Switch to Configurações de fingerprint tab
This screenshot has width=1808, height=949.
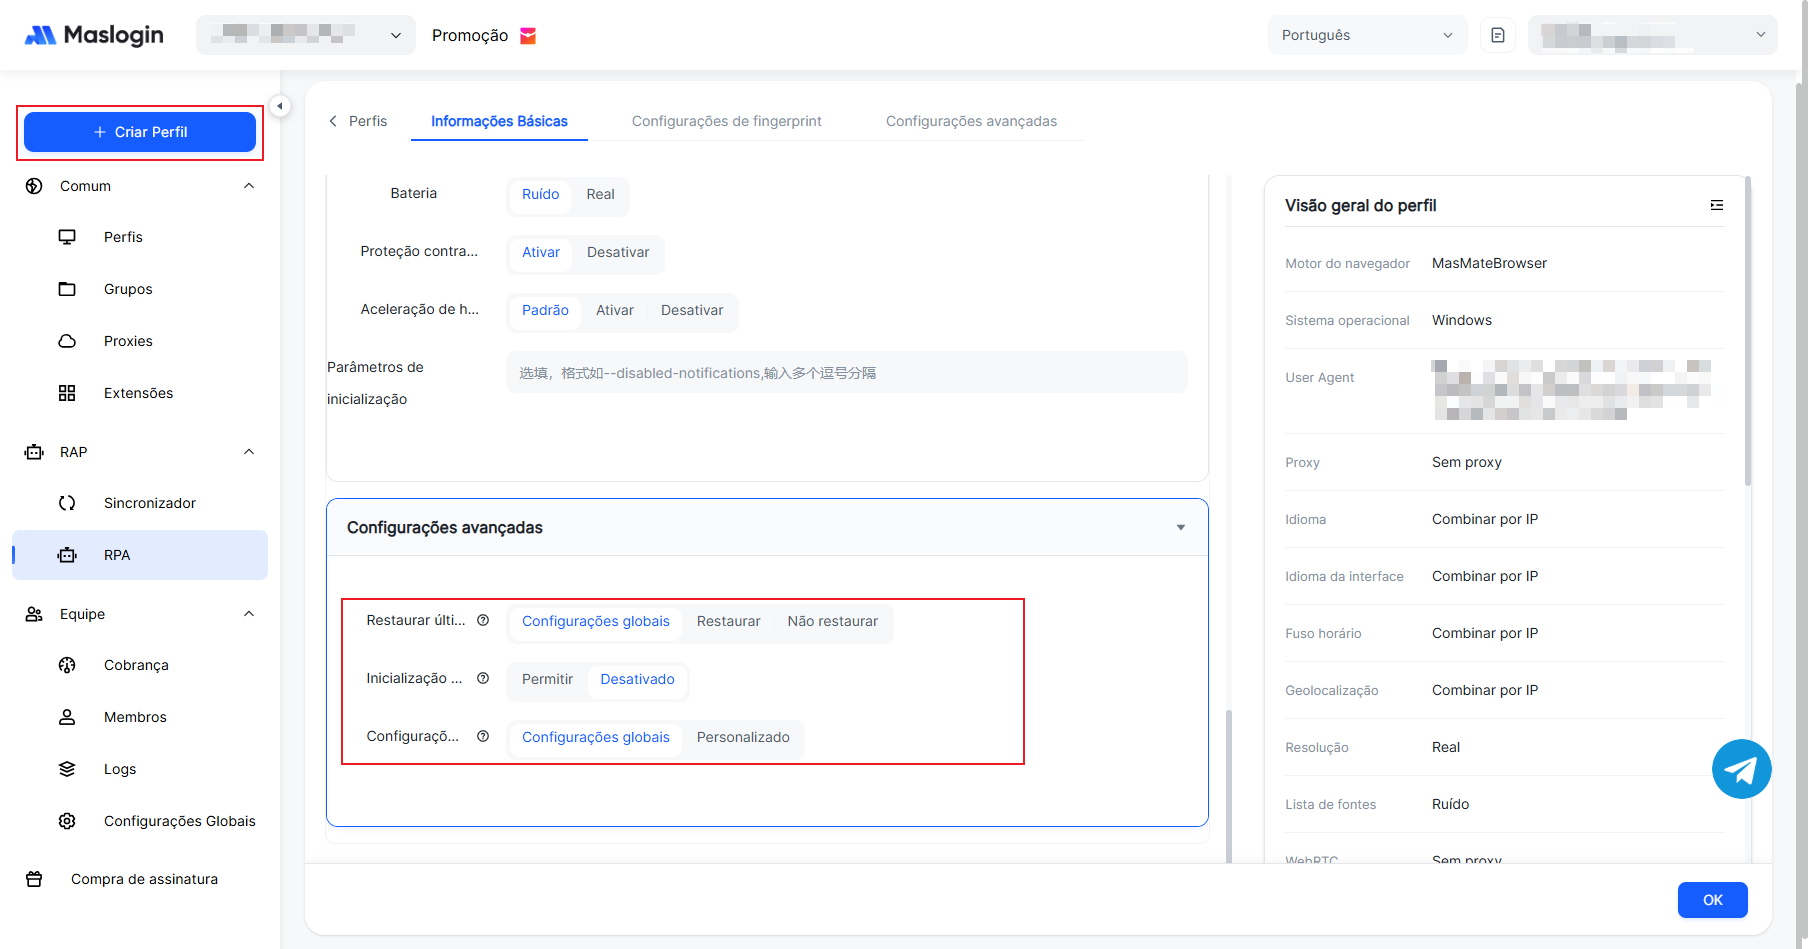pyautogui.click(x=726, y=121)
